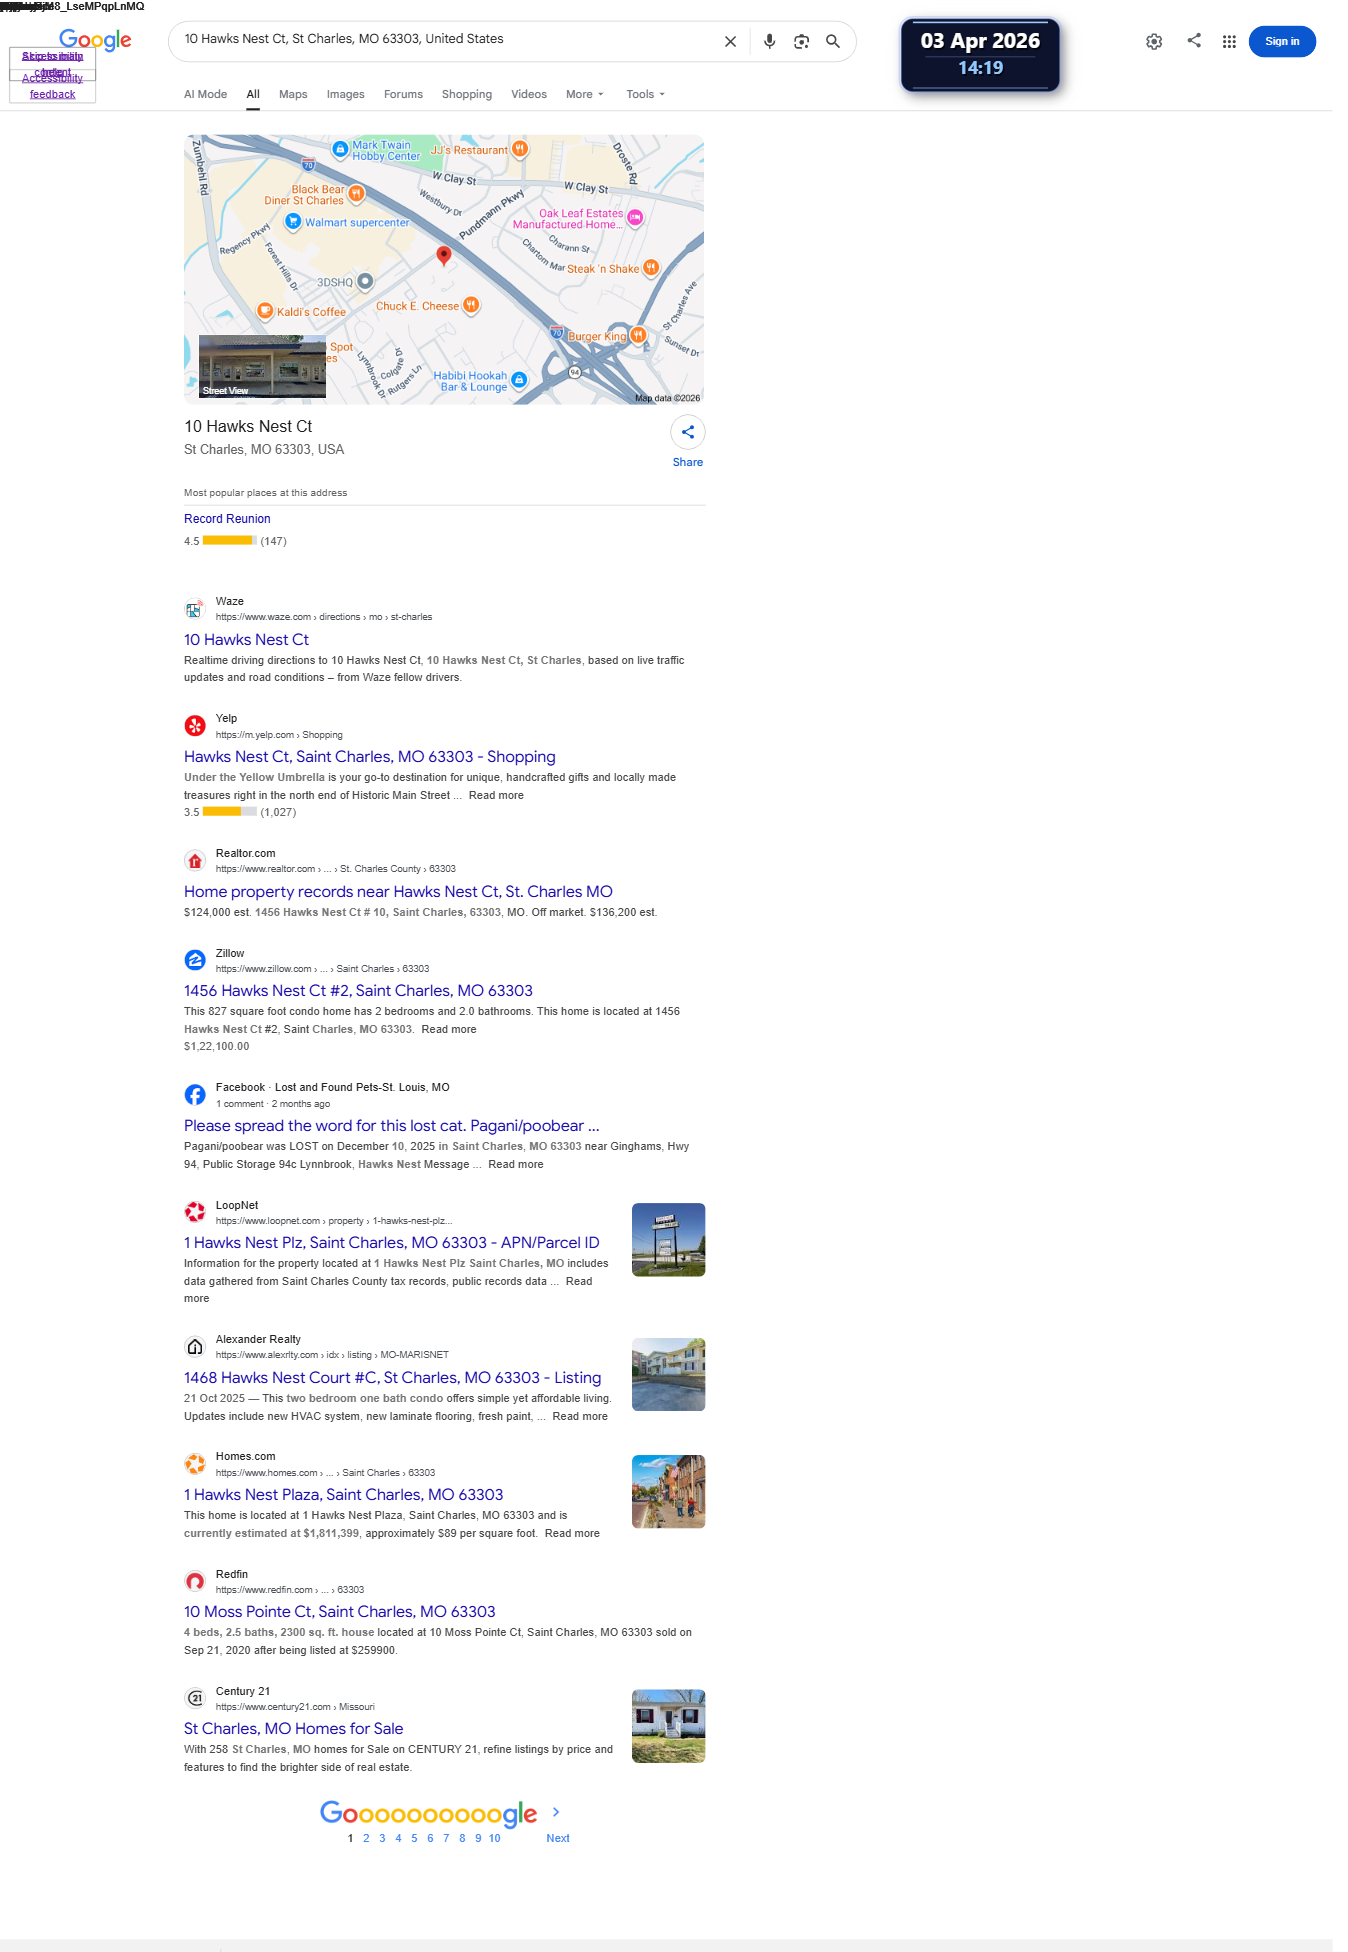The height and width of the screenshot is (1952, 1348).
Task: Expand the More search filter dropdown
Action: pos(585,94)
